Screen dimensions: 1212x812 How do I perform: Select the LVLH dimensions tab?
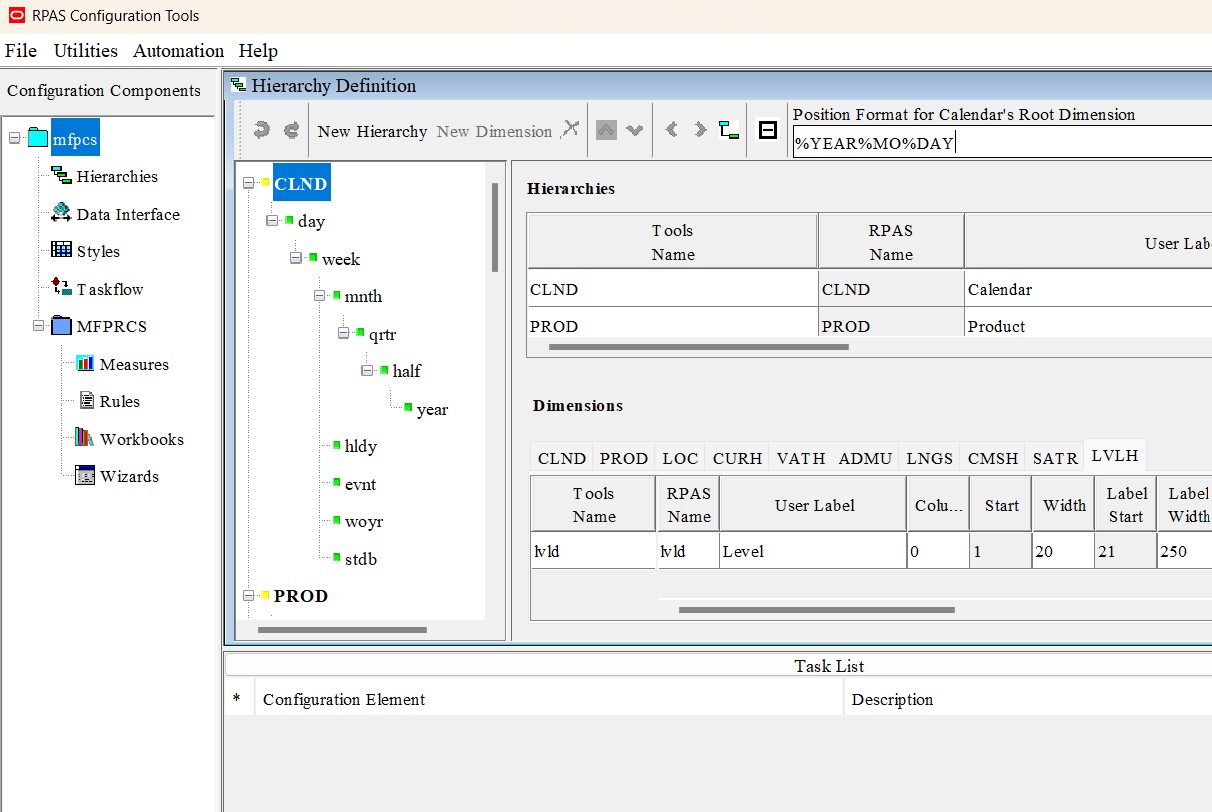click(1114, 455)
